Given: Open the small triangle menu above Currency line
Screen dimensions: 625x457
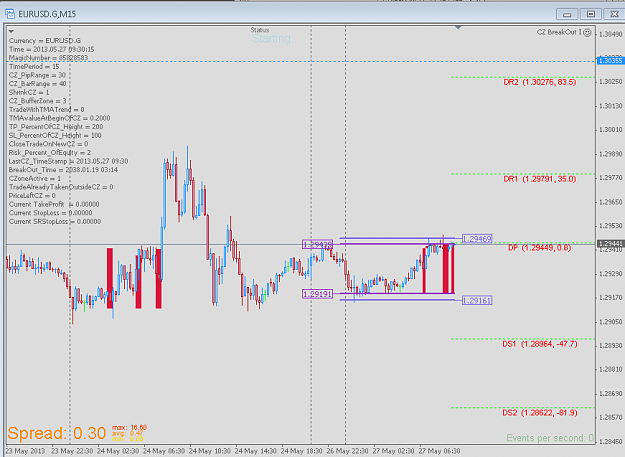Looking at the screenshot, I should tap(11, 31).
